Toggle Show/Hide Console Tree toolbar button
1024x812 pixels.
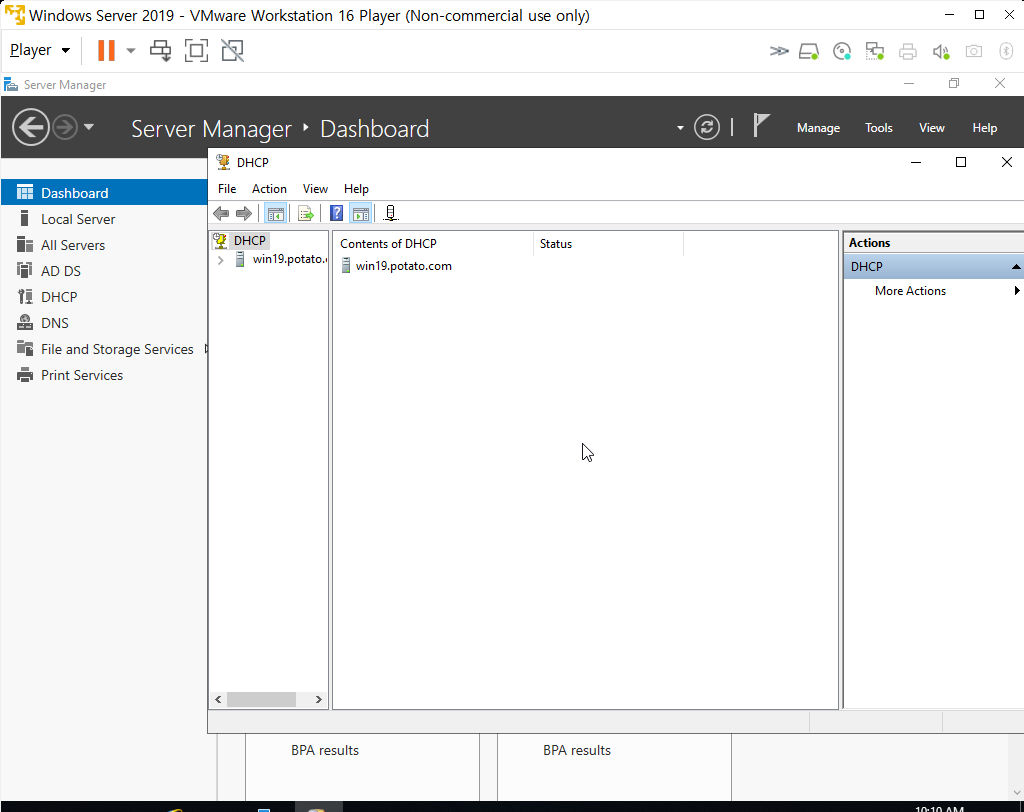pyautogui.click(x=276, y=214)
